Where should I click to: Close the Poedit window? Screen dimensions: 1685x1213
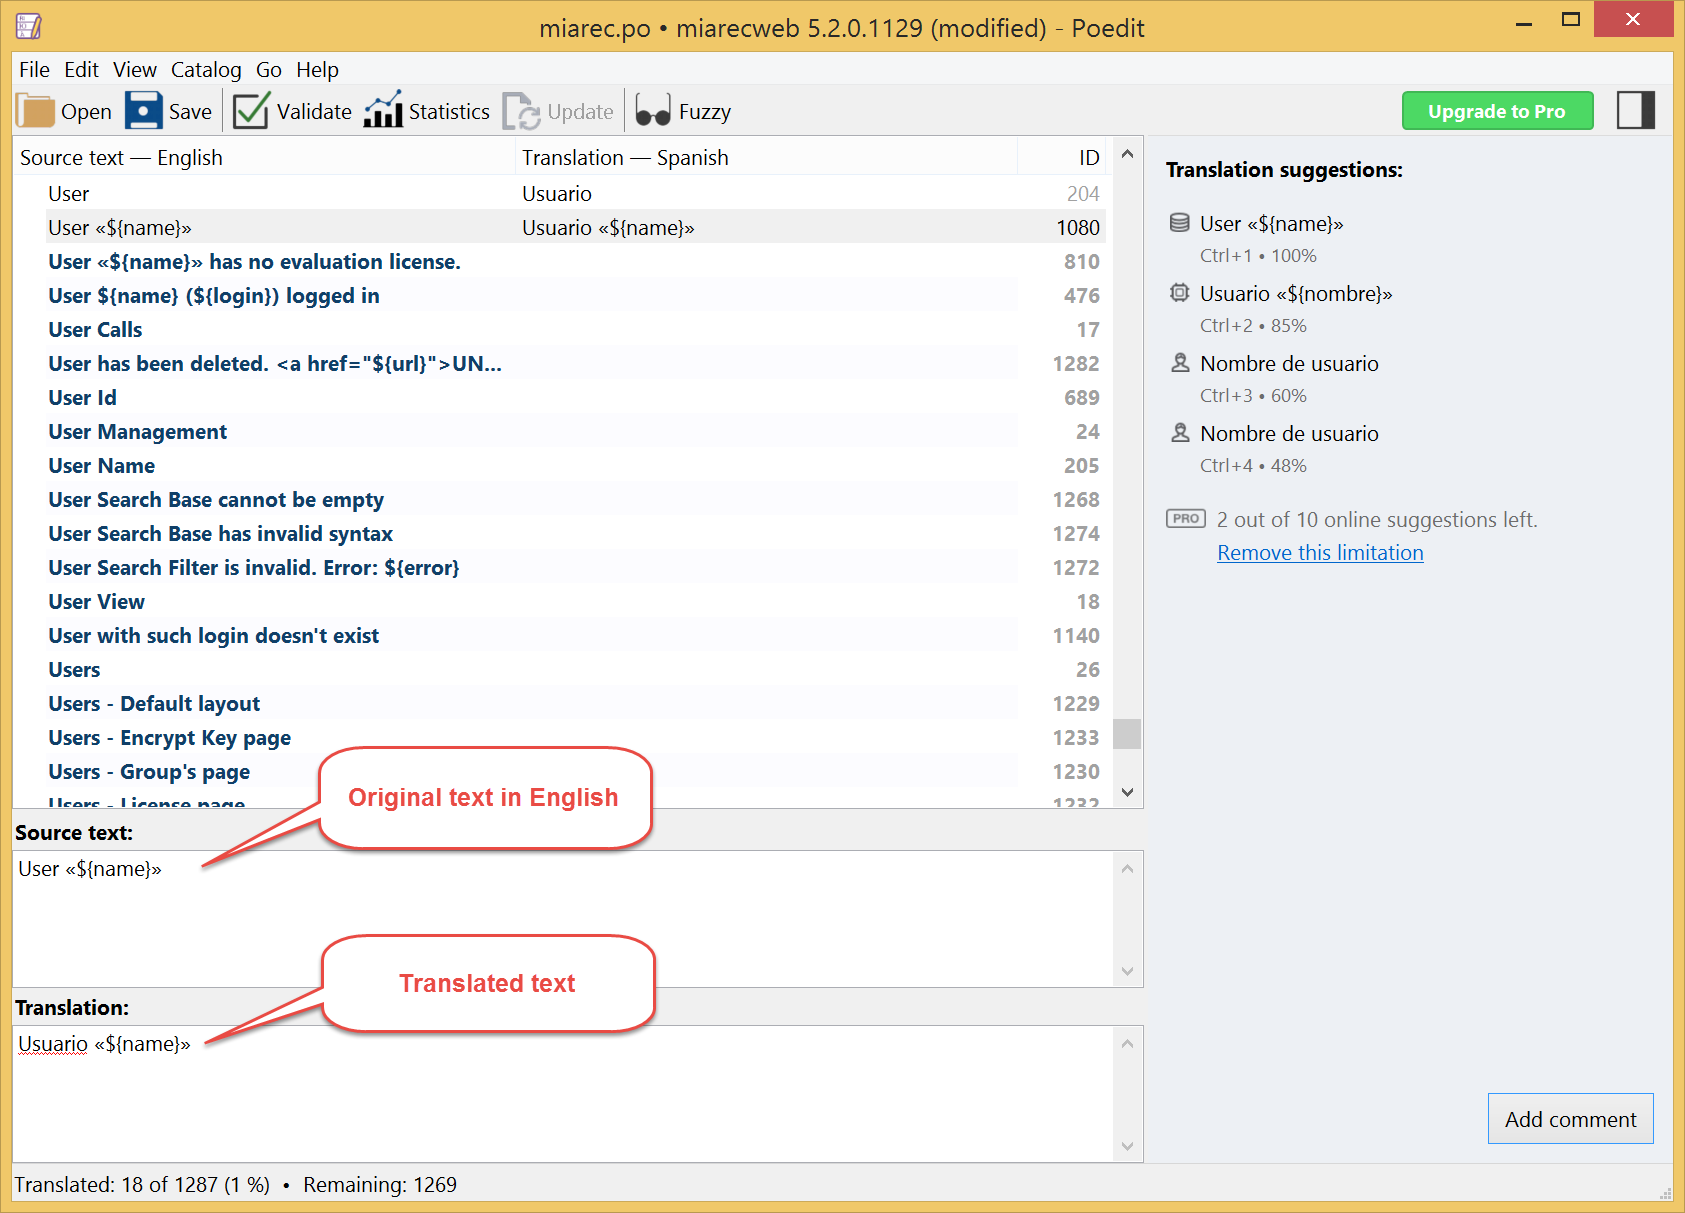click(1633, 19)
